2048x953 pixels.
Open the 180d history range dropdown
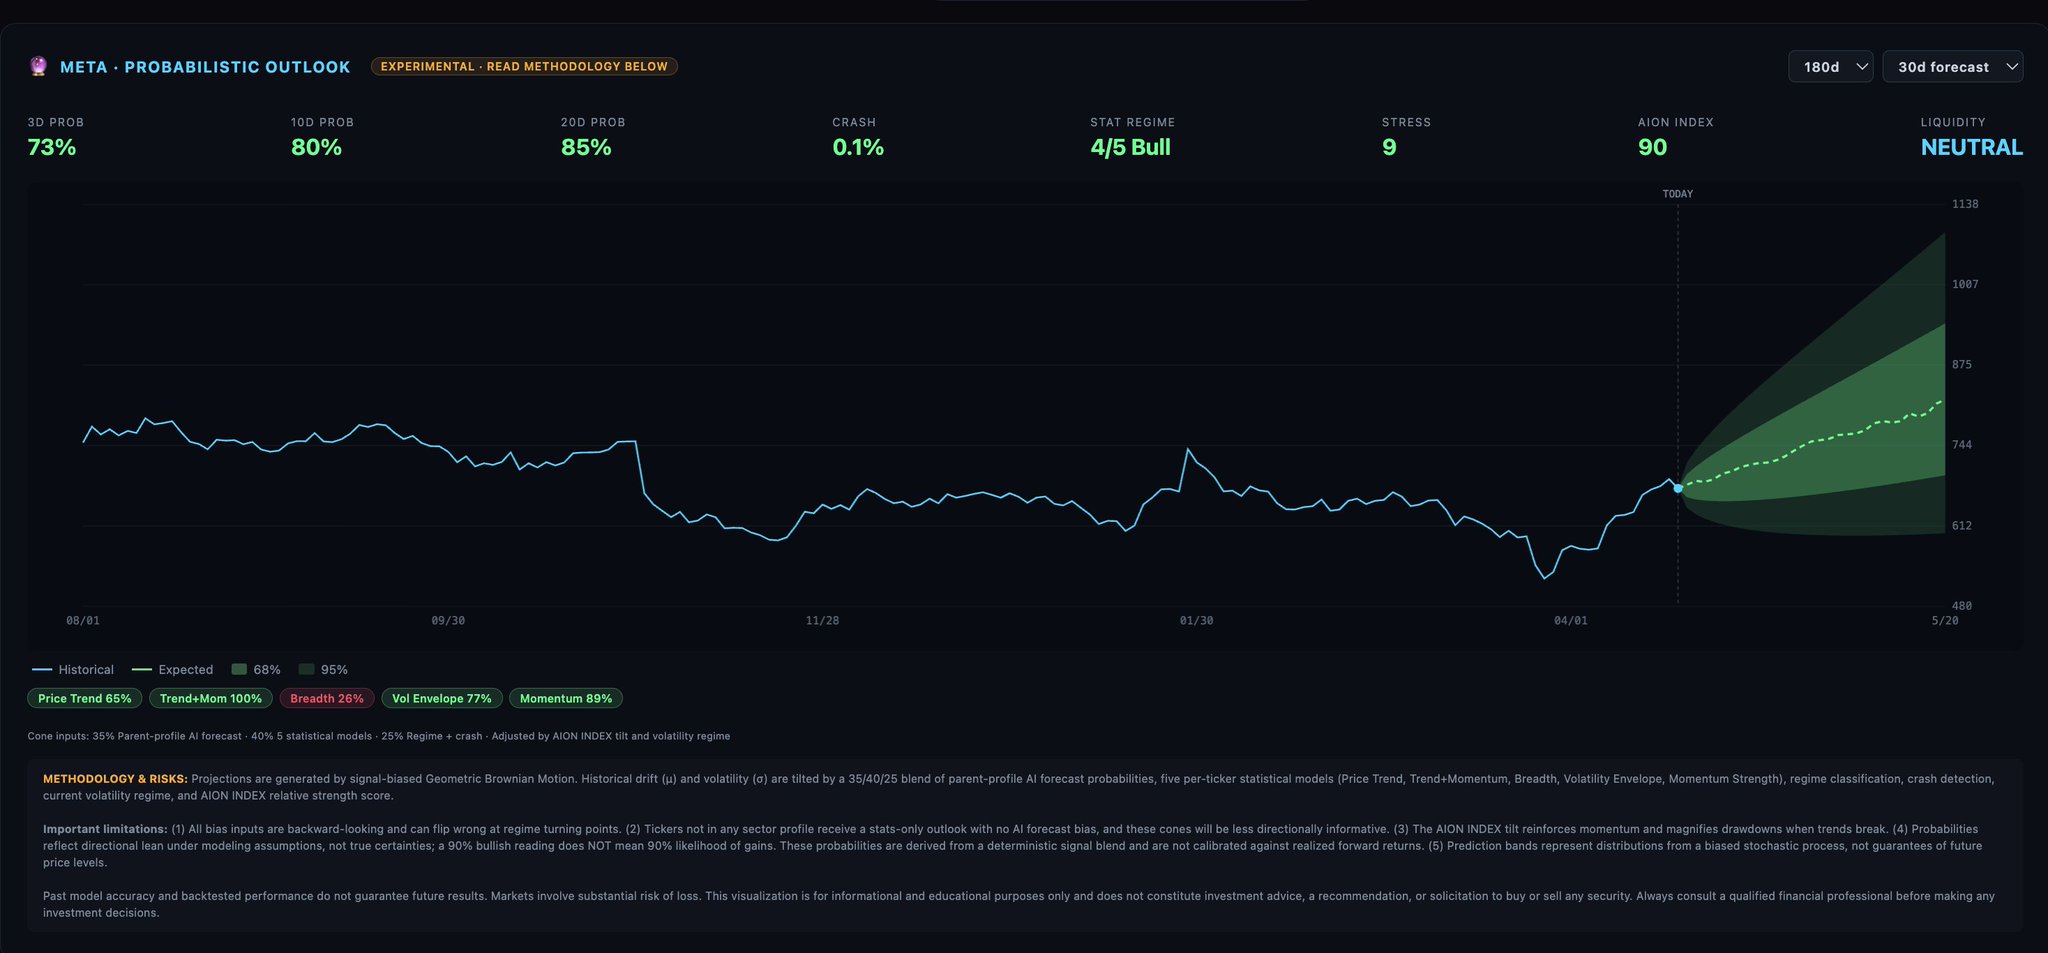(1829, 67)
